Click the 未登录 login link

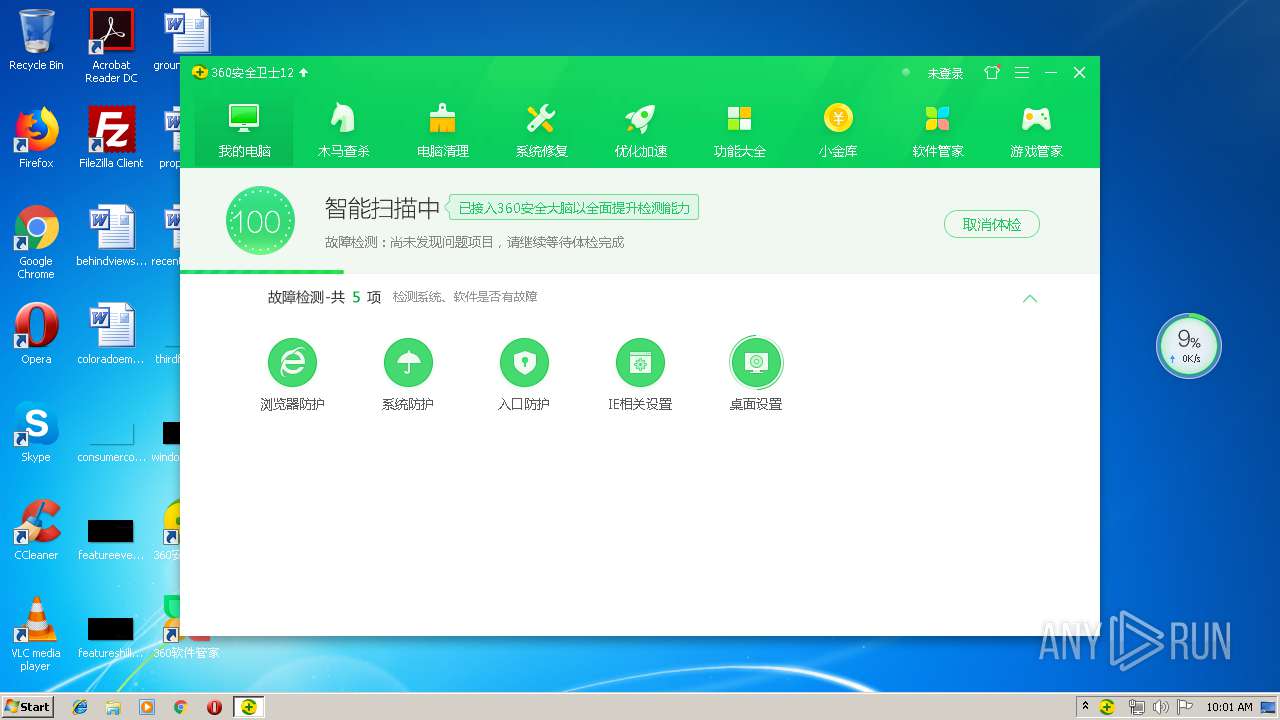click(945, 73)
